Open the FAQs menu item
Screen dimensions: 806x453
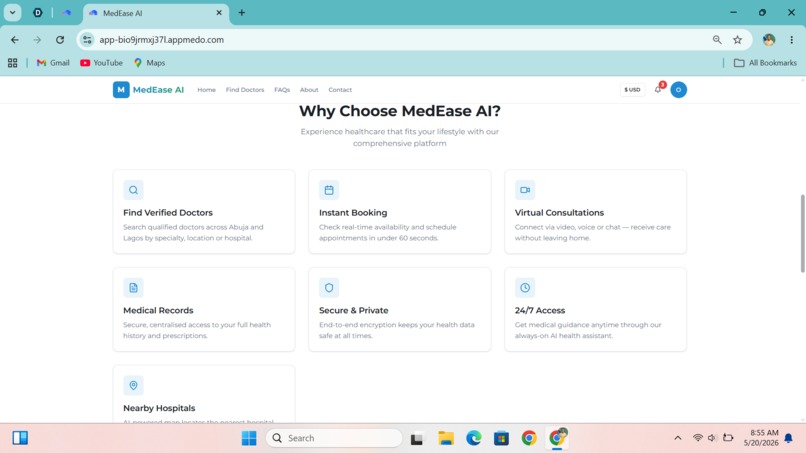(x=282, y=89)
